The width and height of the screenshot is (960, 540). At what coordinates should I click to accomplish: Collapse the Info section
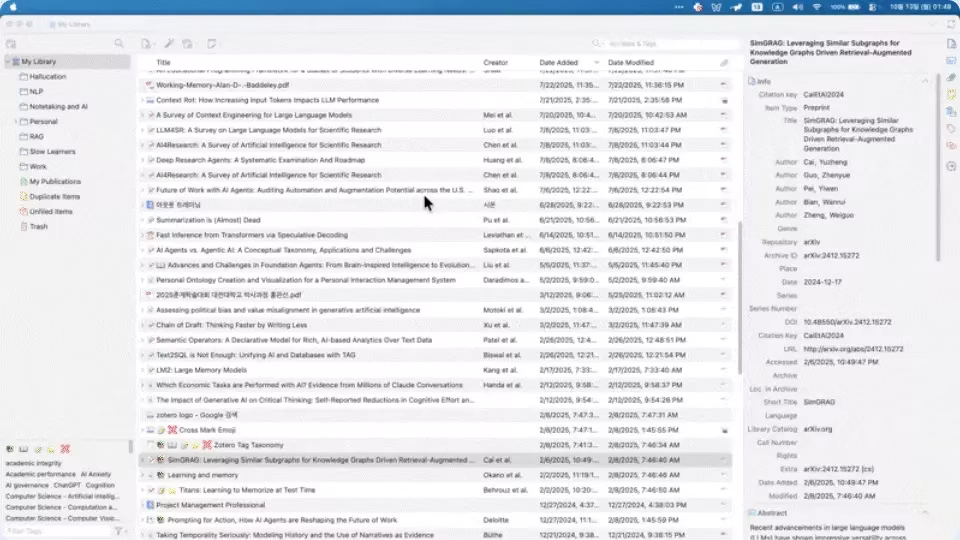[924, 81]
